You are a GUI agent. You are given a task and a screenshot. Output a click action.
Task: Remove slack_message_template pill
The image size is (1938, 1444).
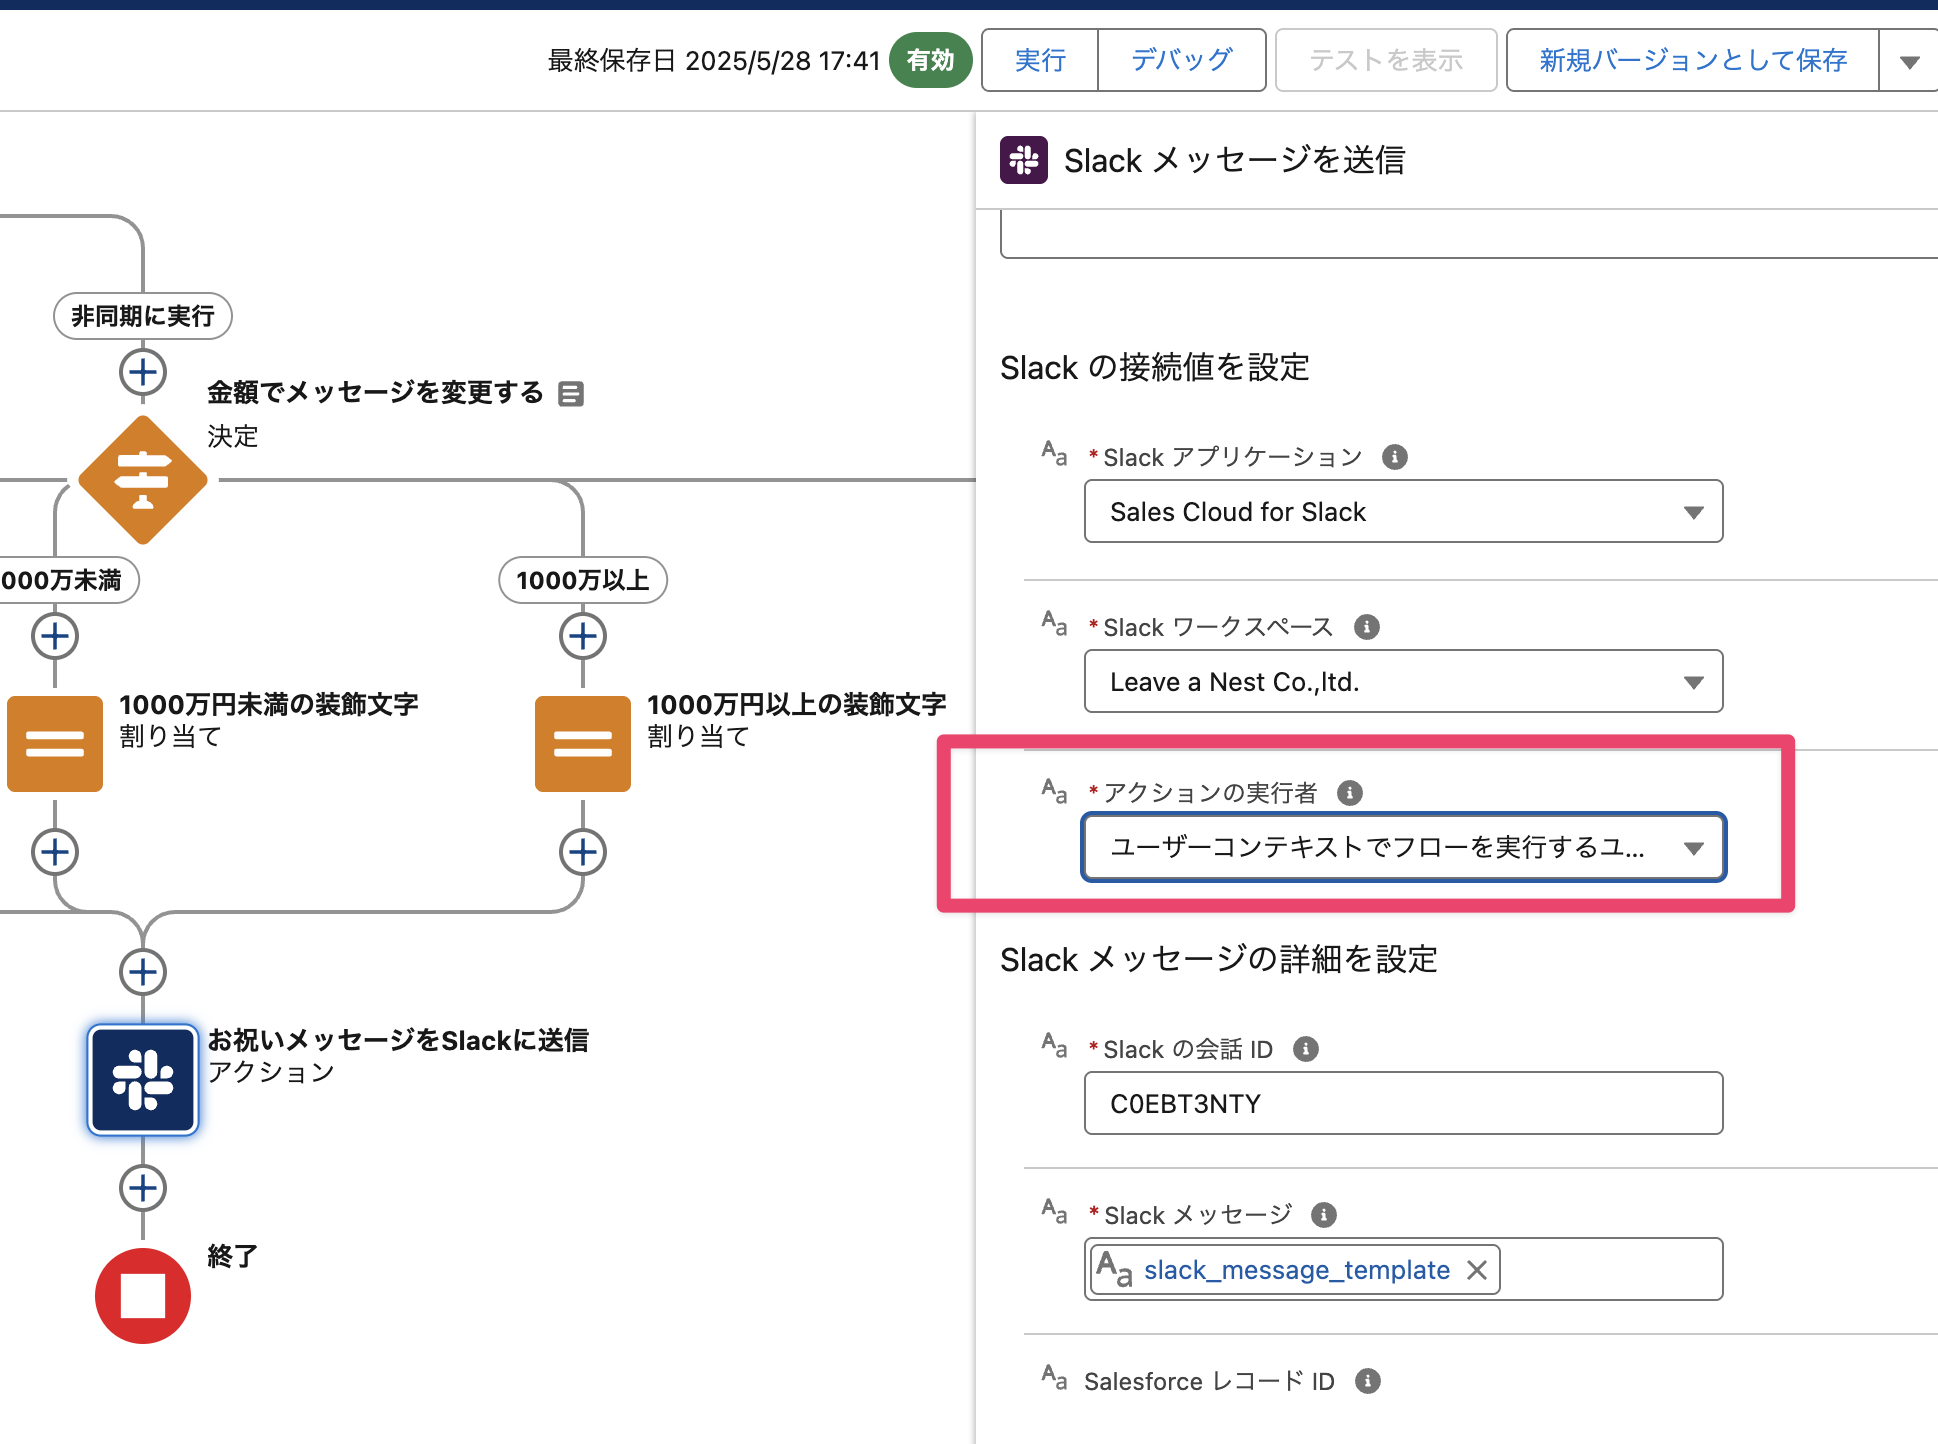(1477, 1270)
